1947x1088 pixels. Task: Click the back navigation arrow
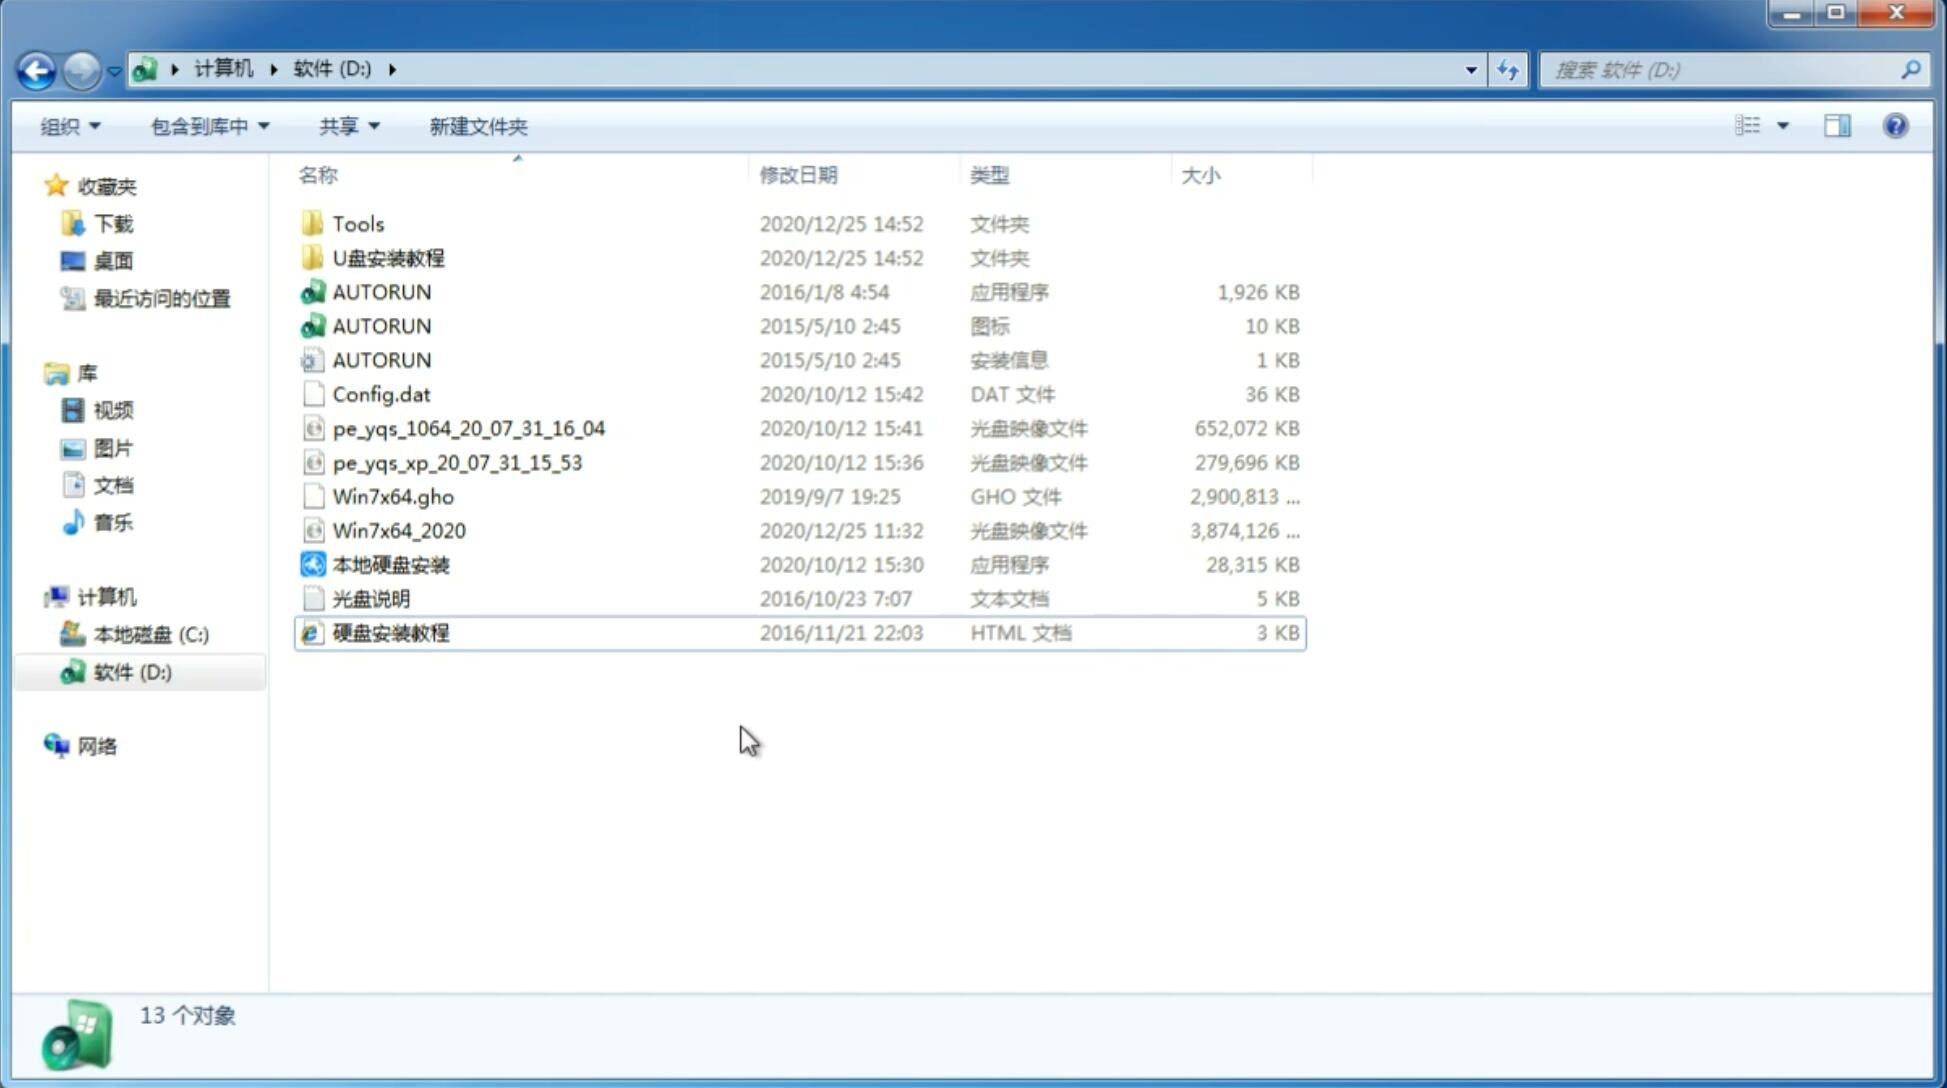pyautogui.click(x=36, y=68)
